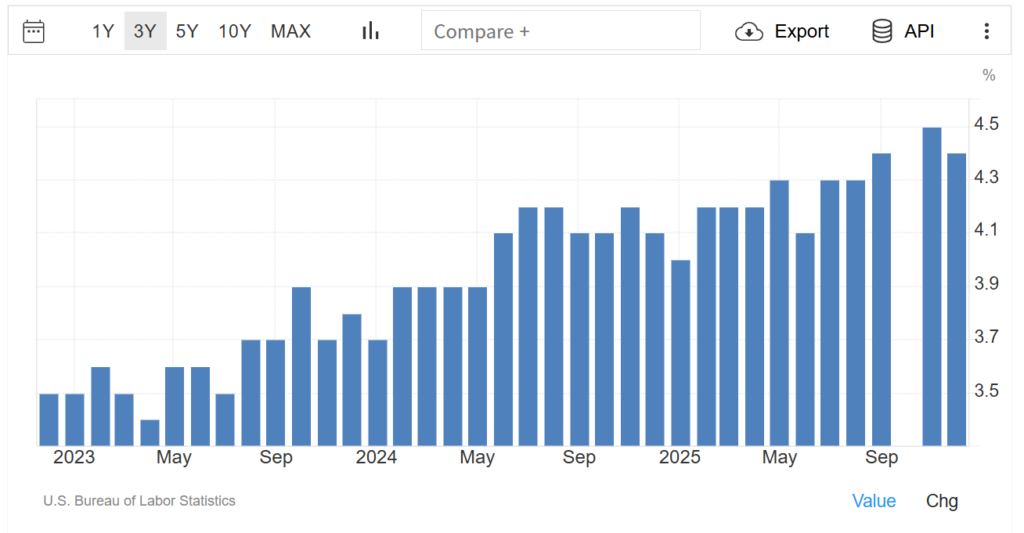The image size is (1024, 533).
Task: Click the Export text label
Action: click(x=801, y=32)
